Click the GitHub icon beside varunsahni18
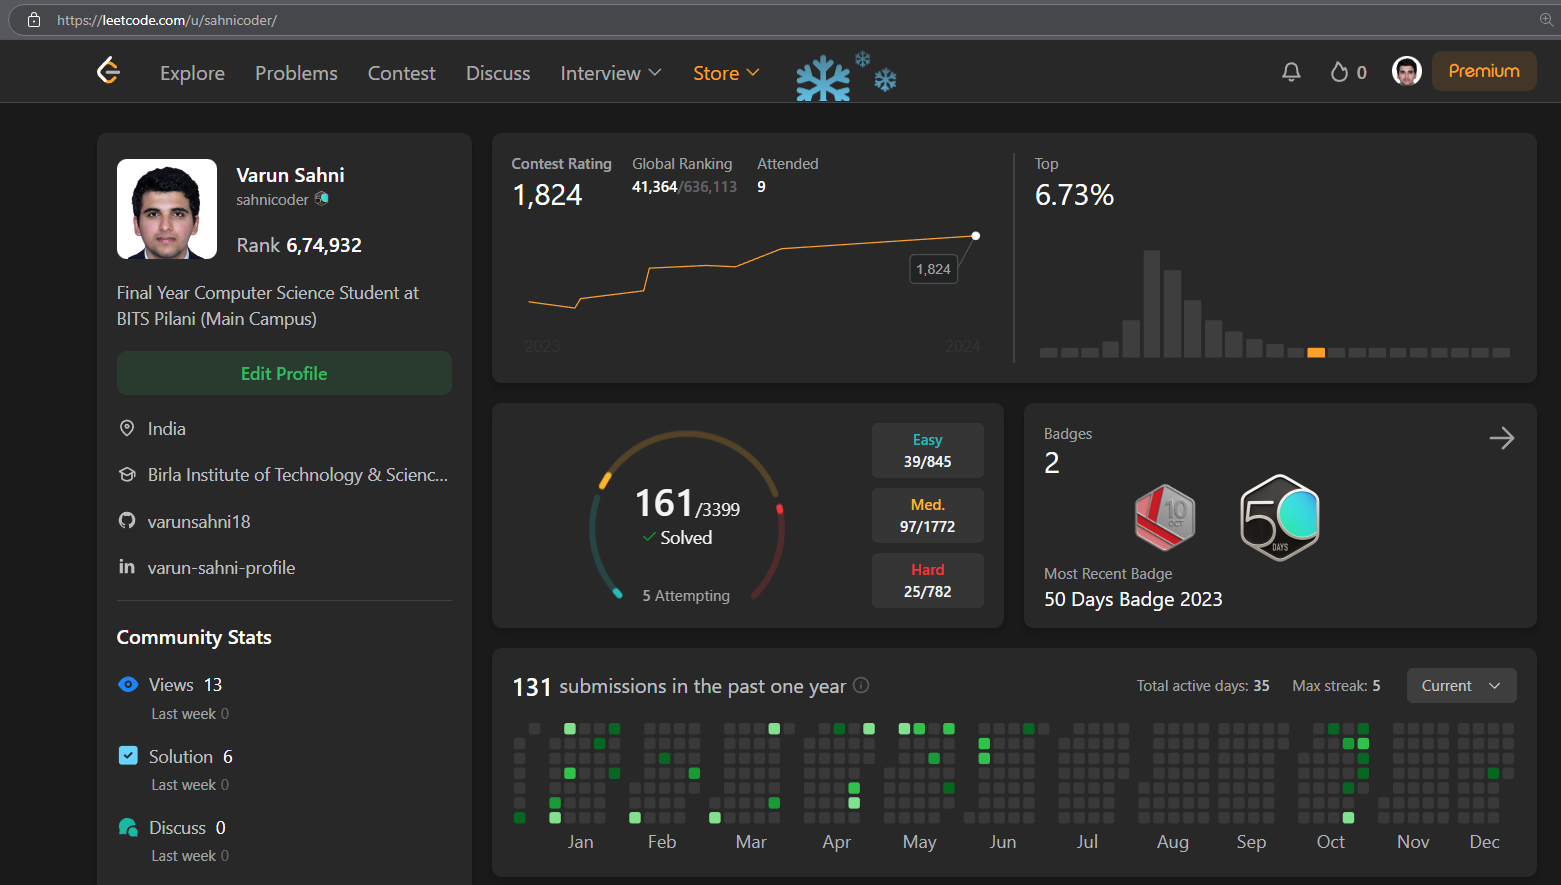The height and width of the screenshot is (885, 1561). (x=127, y=521)
